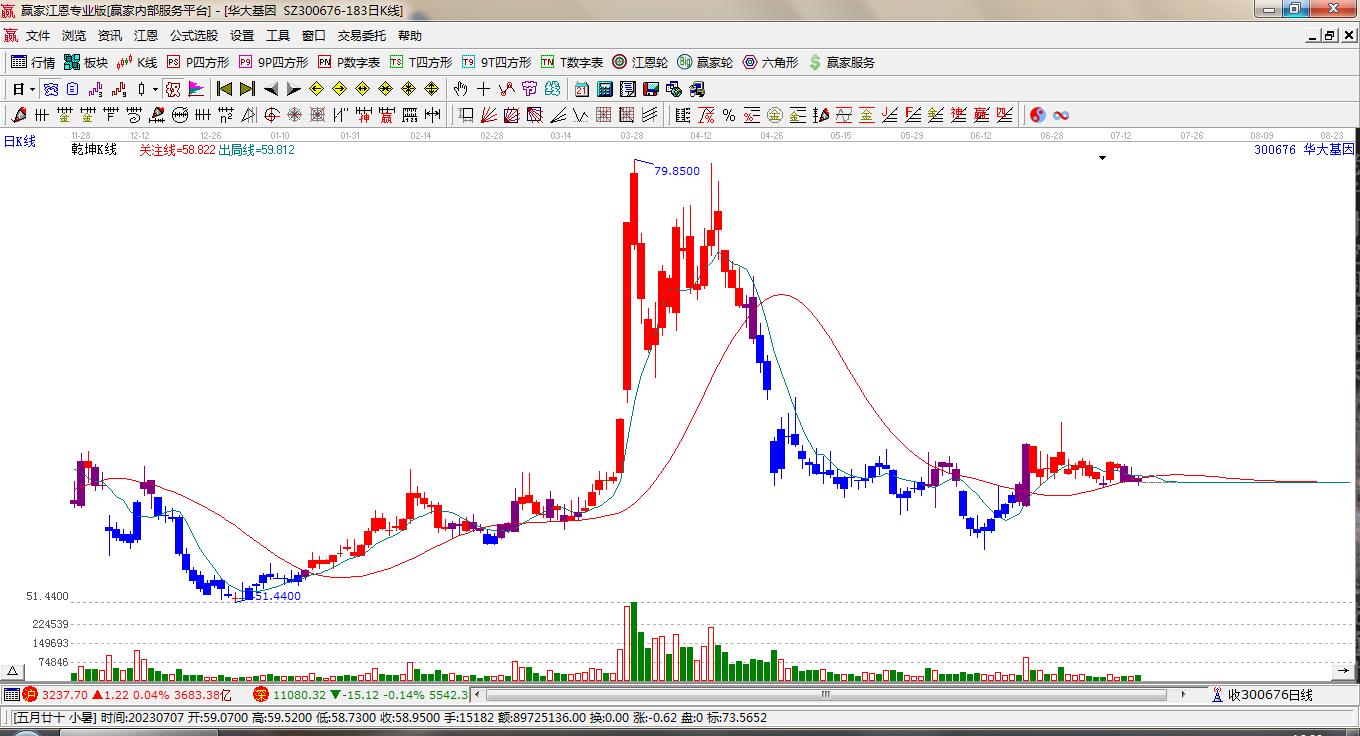Click the Shanghai index 3237.70 status entry

click(x=128, y=694)
